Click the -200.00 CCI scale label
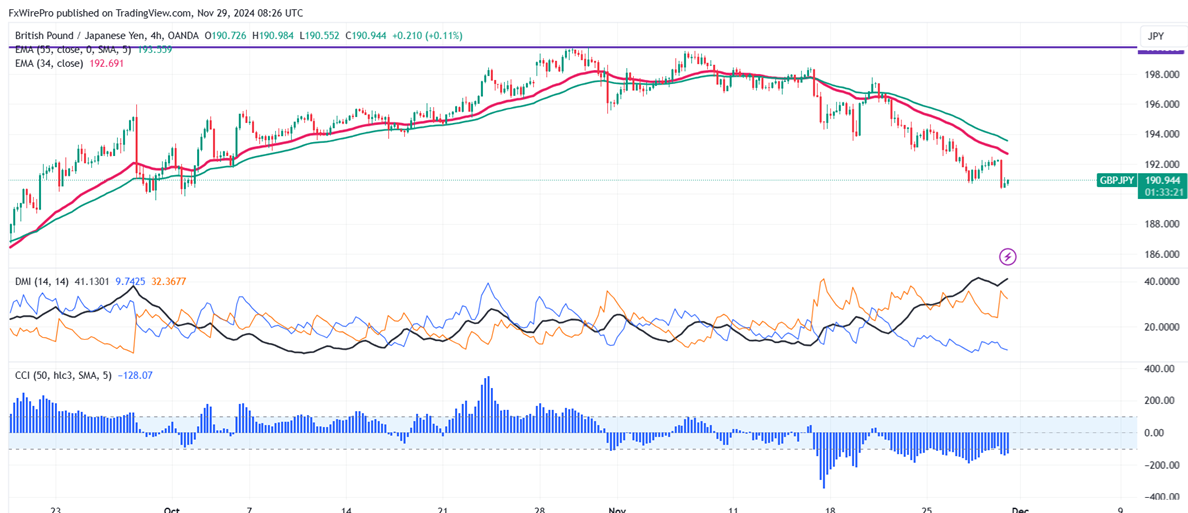The image size is (1188, 513). (1163, 465)
